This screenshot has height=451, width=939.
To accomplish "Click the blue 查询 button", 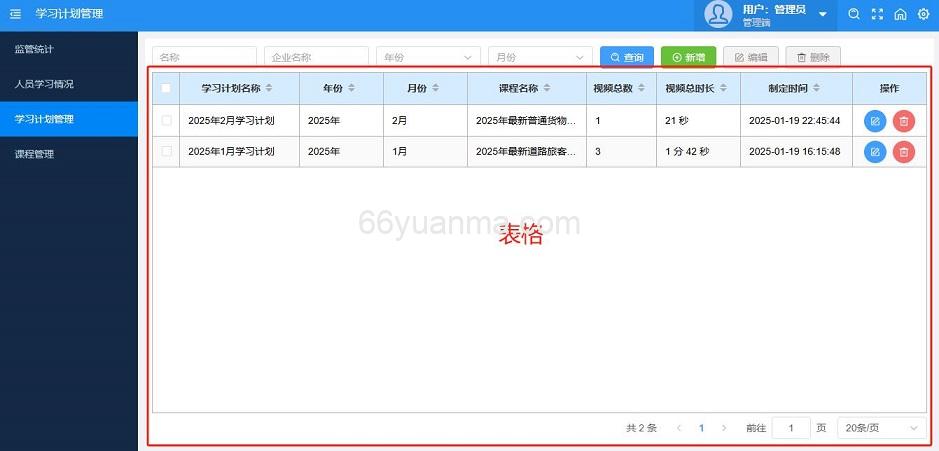I will click(627, 57).
